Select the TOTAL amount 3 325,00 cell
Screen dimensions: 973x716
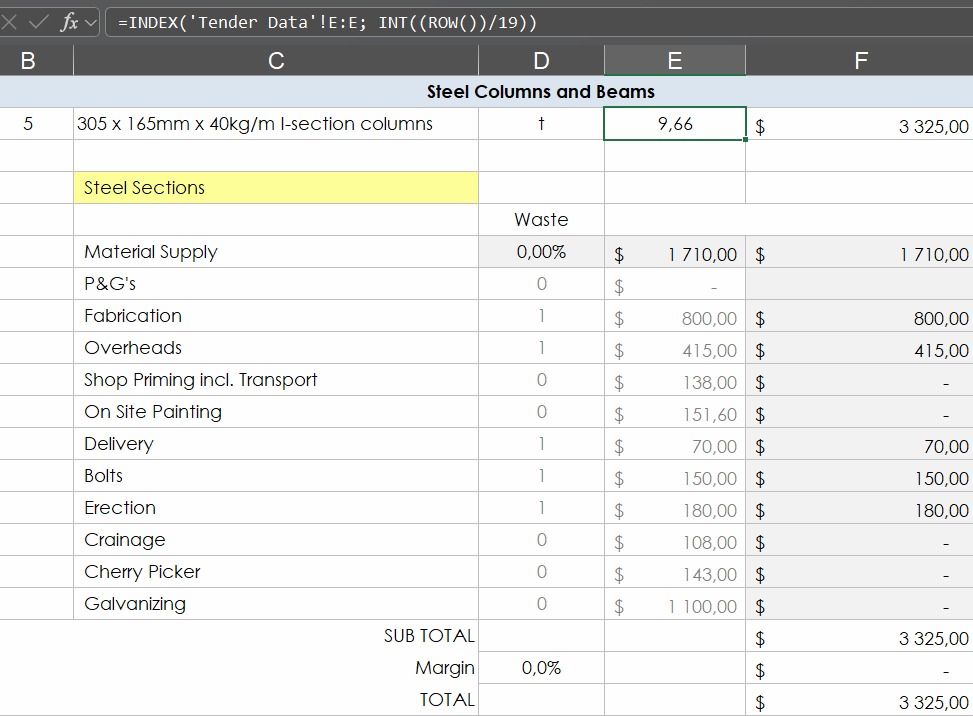coord(860,699)
